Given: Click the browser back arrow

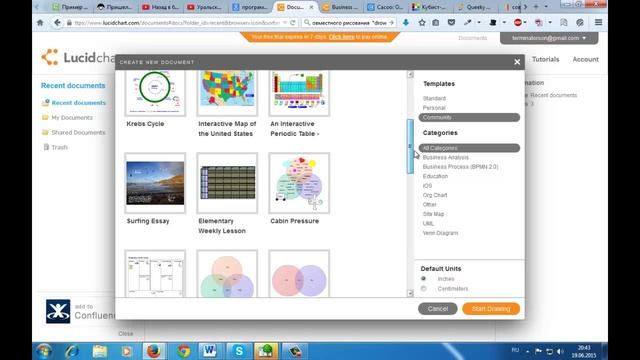Looking at the screenshot, I should click(57, 23).
